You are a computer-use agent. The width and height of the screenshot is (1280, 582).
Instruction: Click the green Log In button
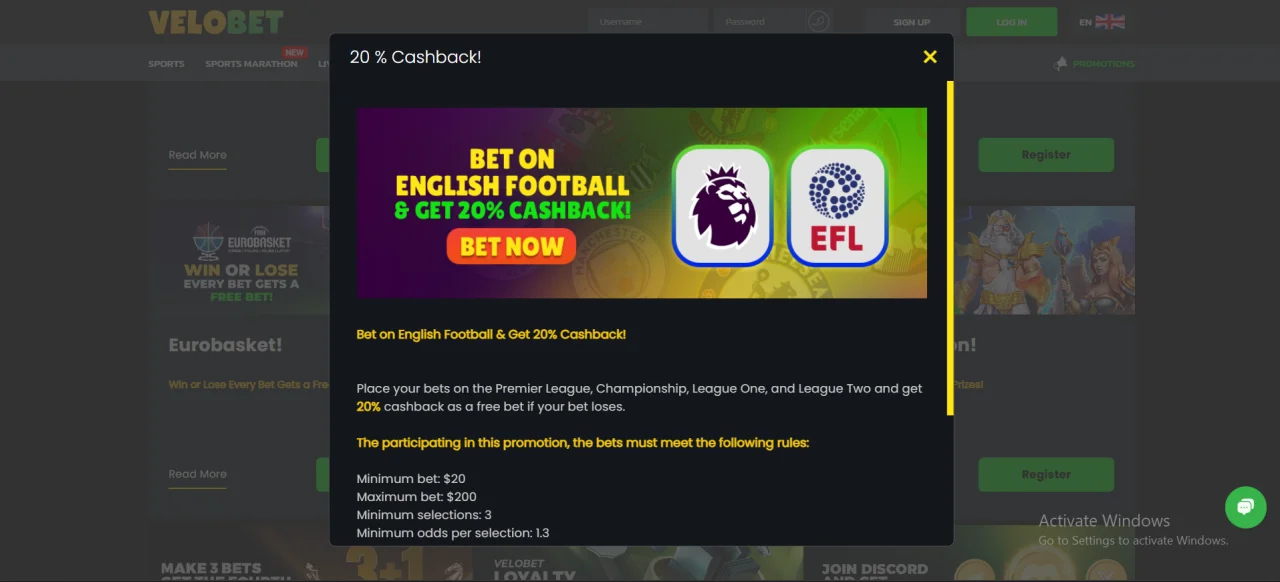pyautogui.click(x=1011, y=22)
